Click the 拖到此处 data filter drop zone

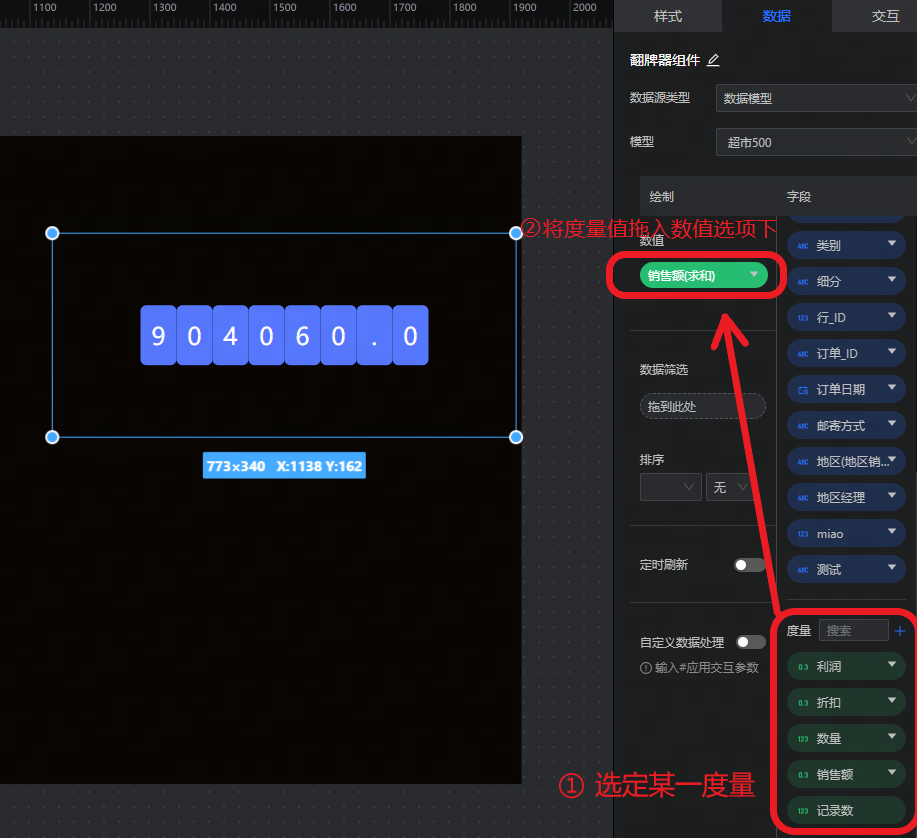click(x=702, y=407)
